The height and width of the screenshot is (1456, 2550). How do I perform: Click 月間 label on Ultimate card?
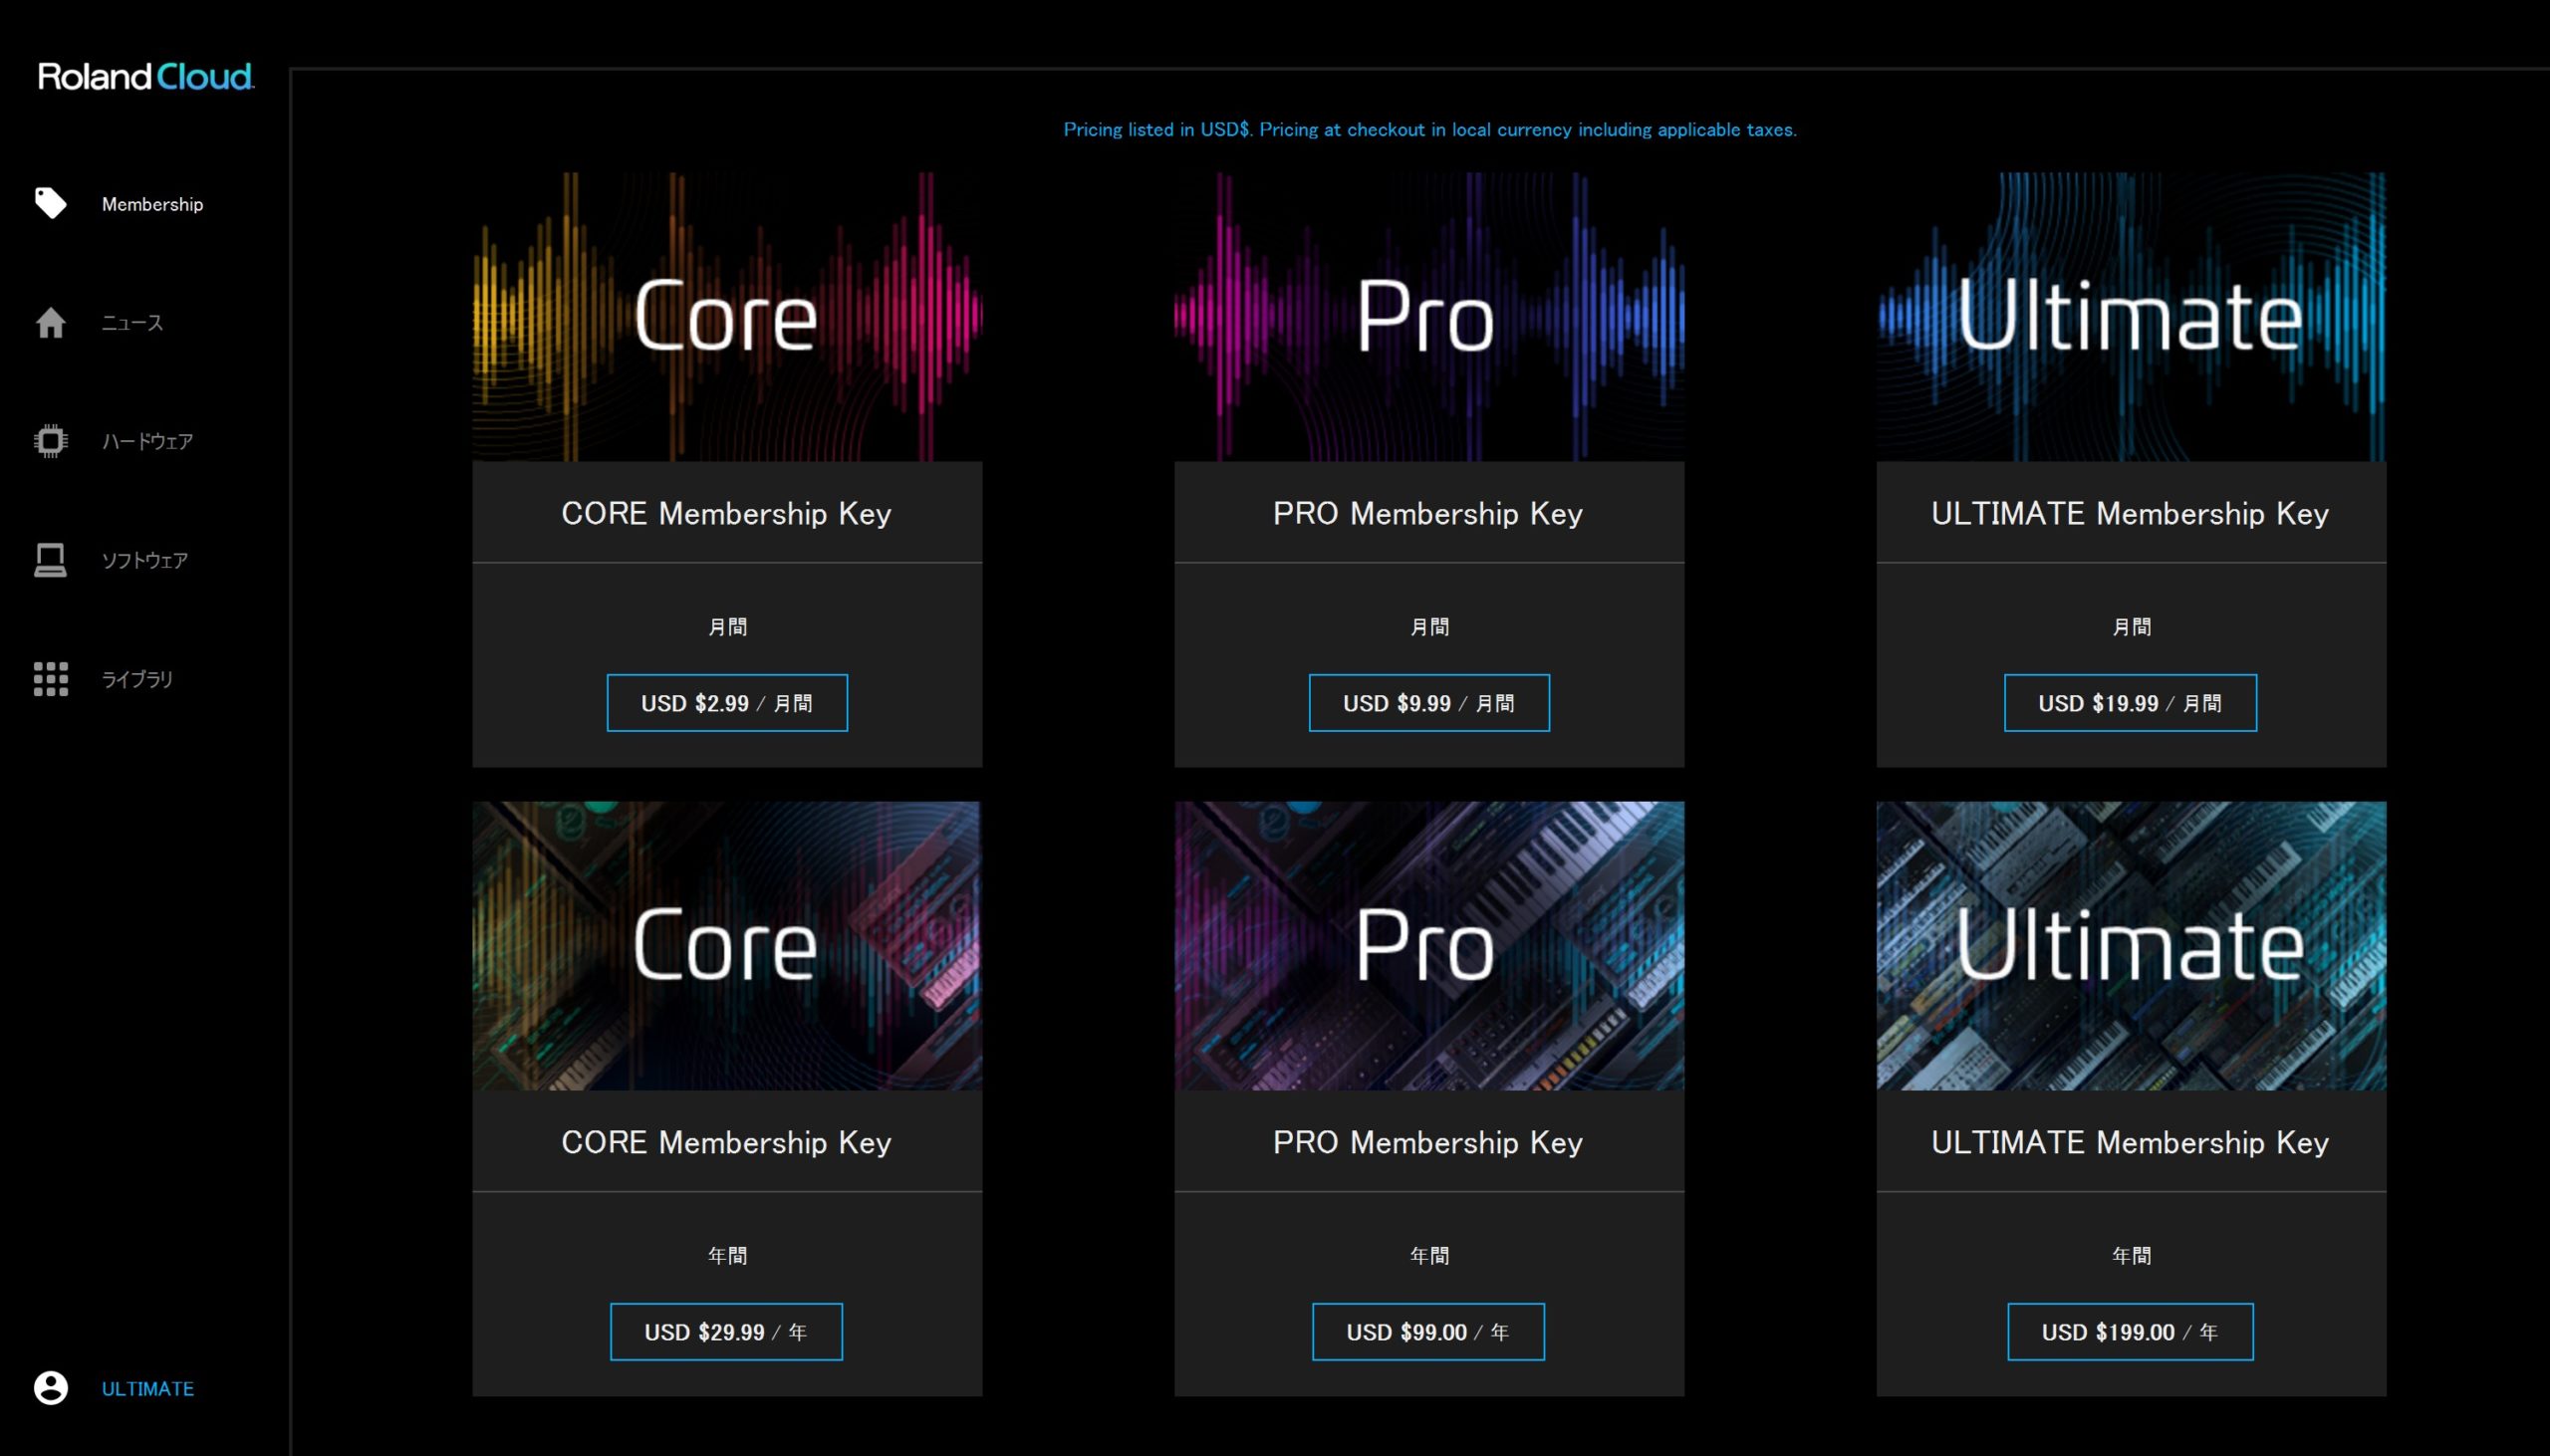tap(2131, 626)
